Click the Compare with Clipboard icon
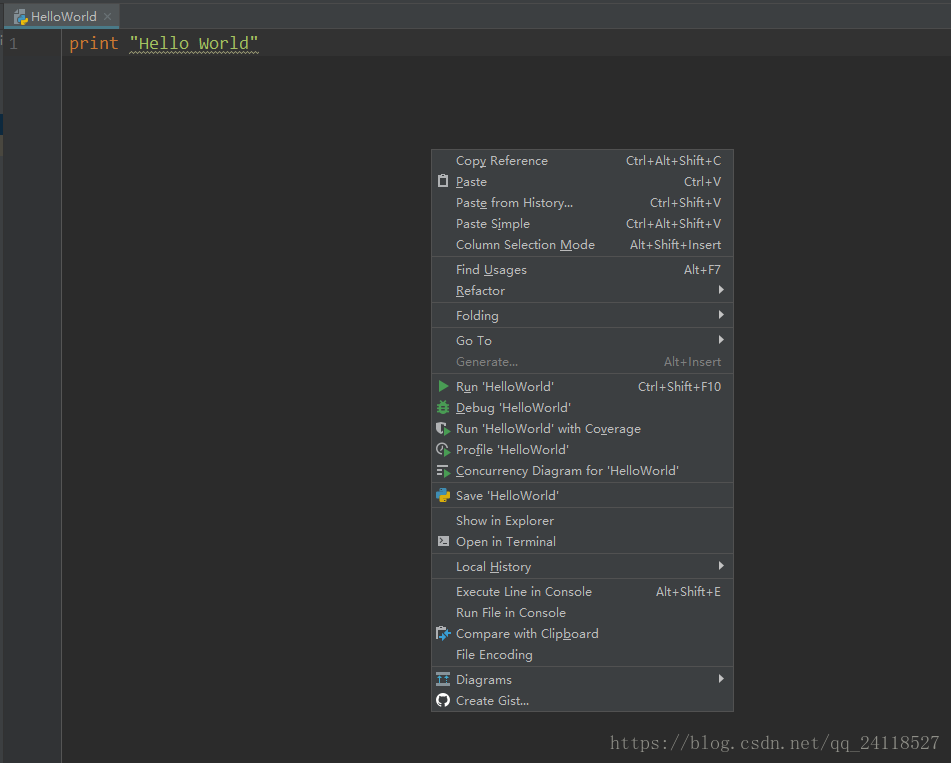The height and width of the screenshot is (763, 951). coord(443,634)
